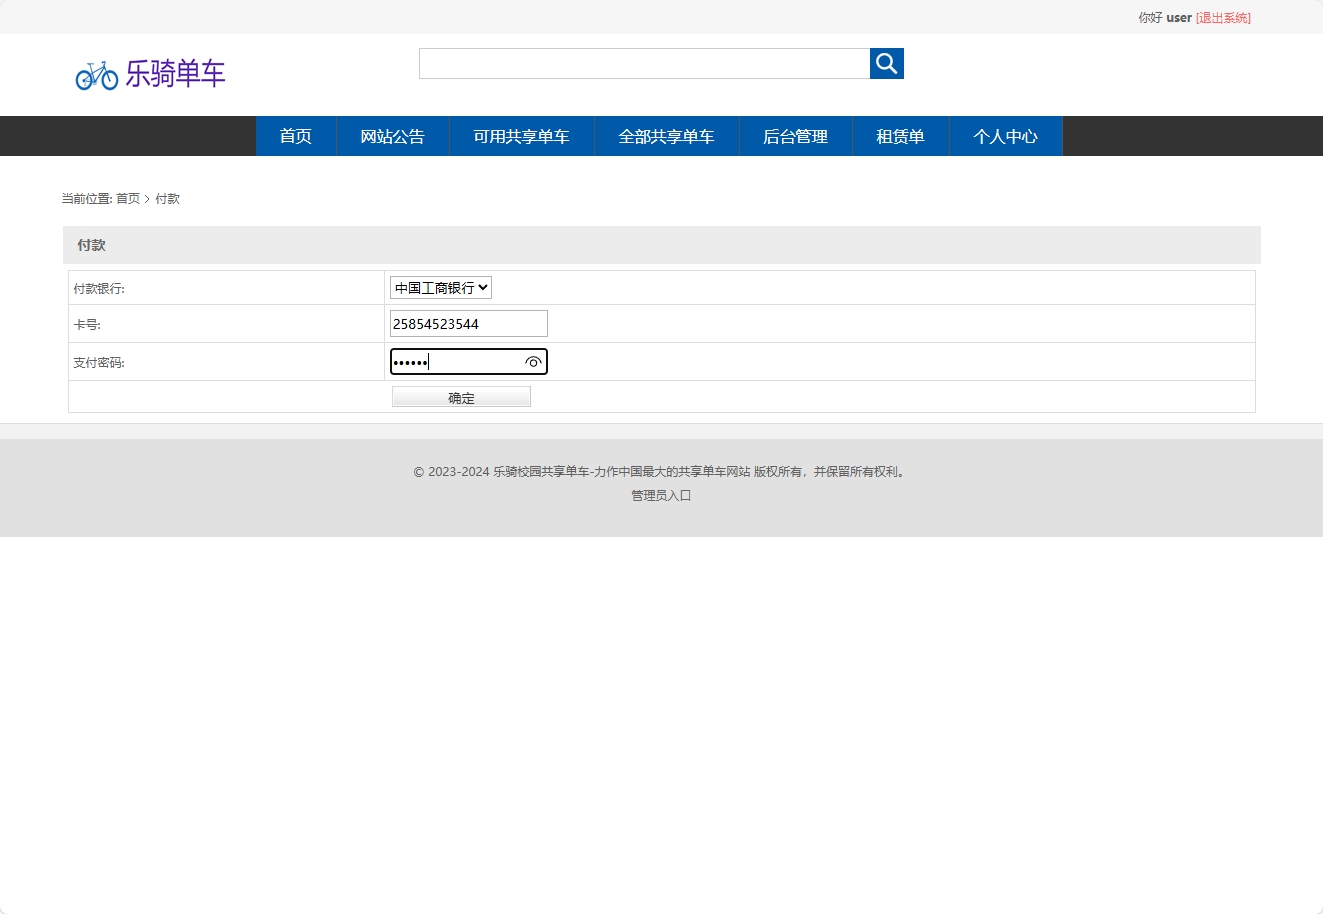Switch to the 可用共享单车 tab
The image size is (1323, 914).
(522, 136)
